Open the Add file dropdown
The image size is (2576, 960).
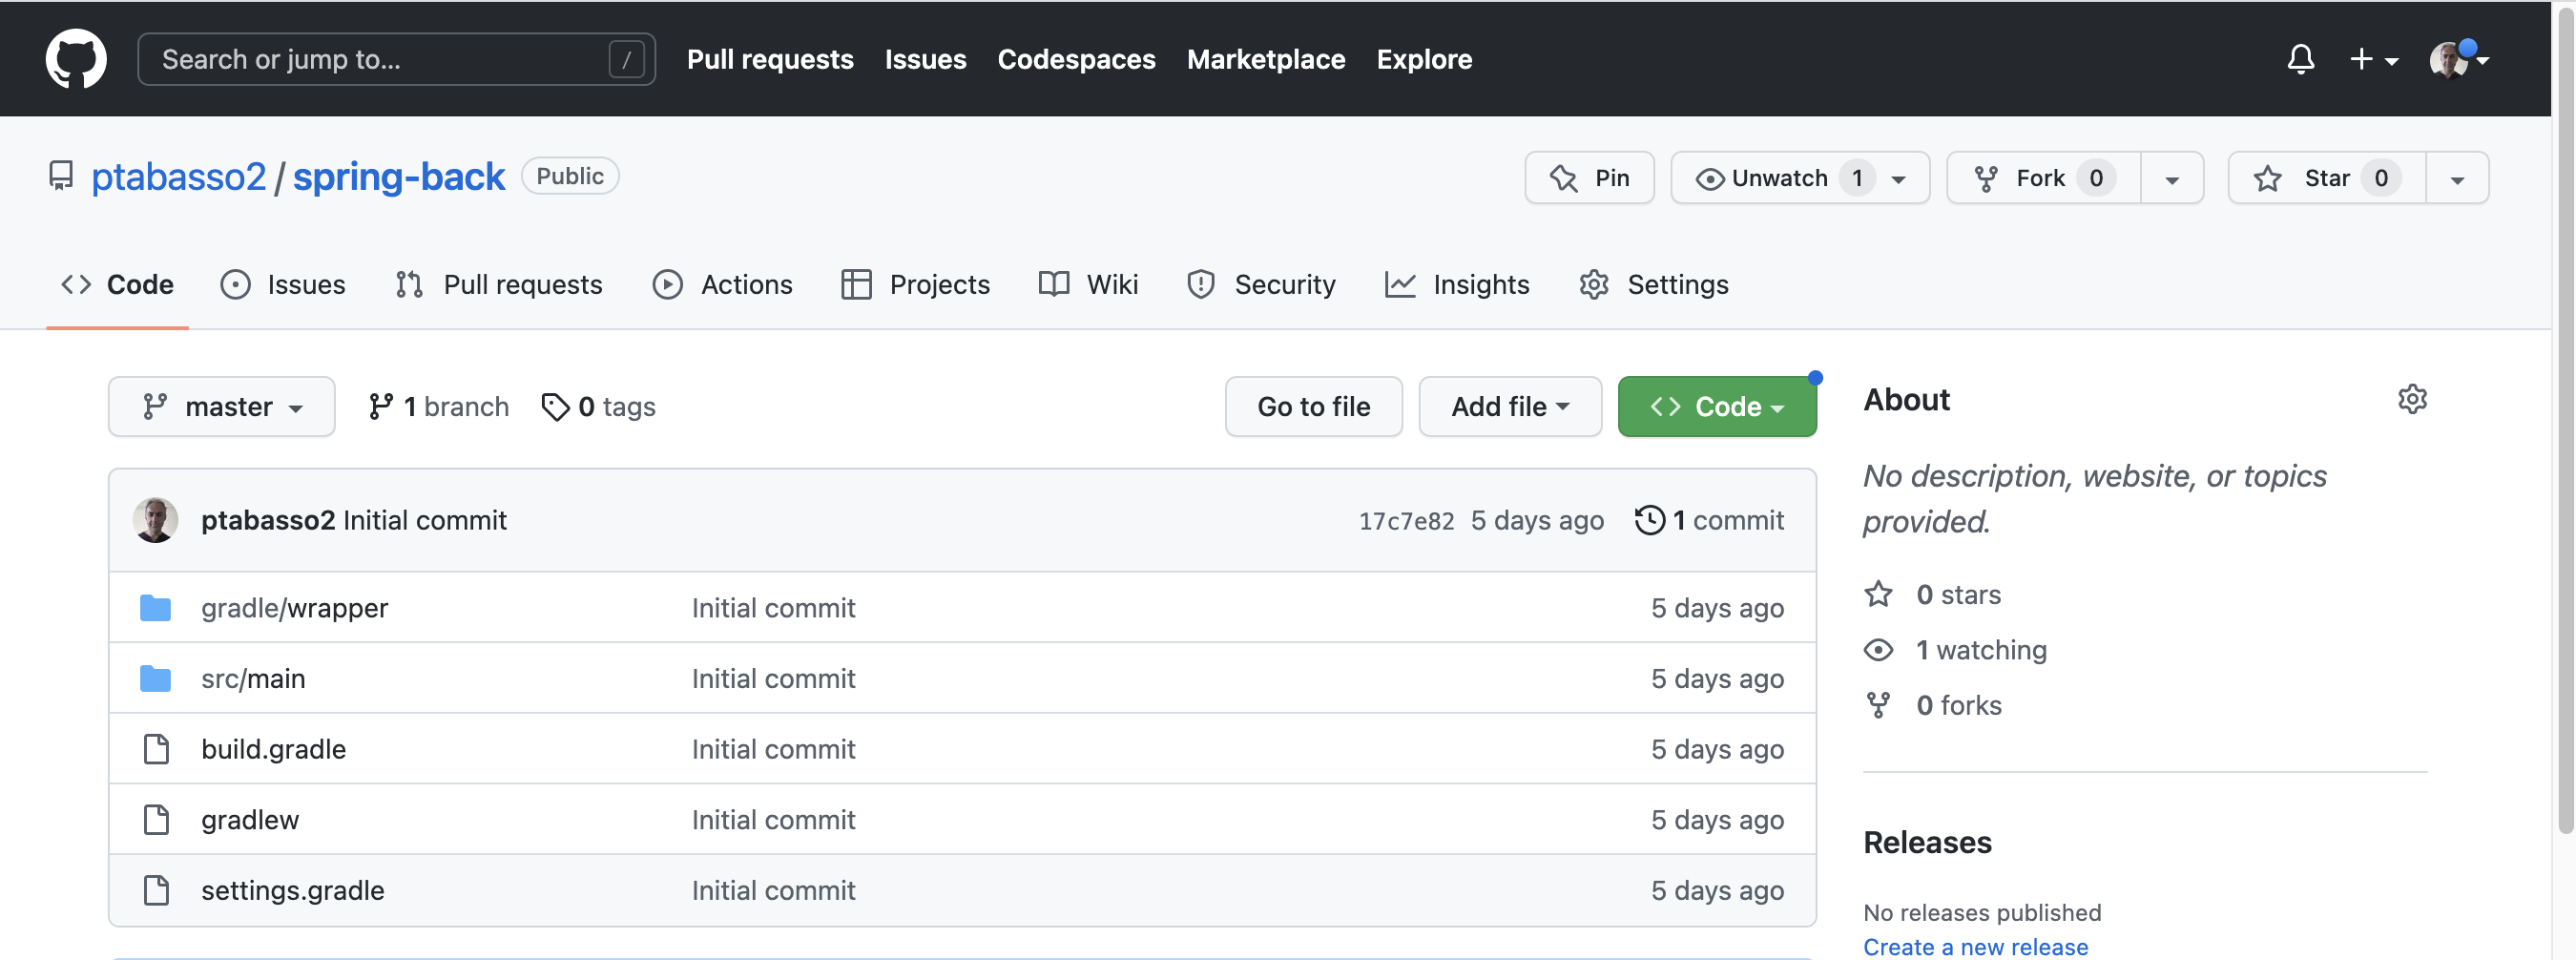[1509, 407]
